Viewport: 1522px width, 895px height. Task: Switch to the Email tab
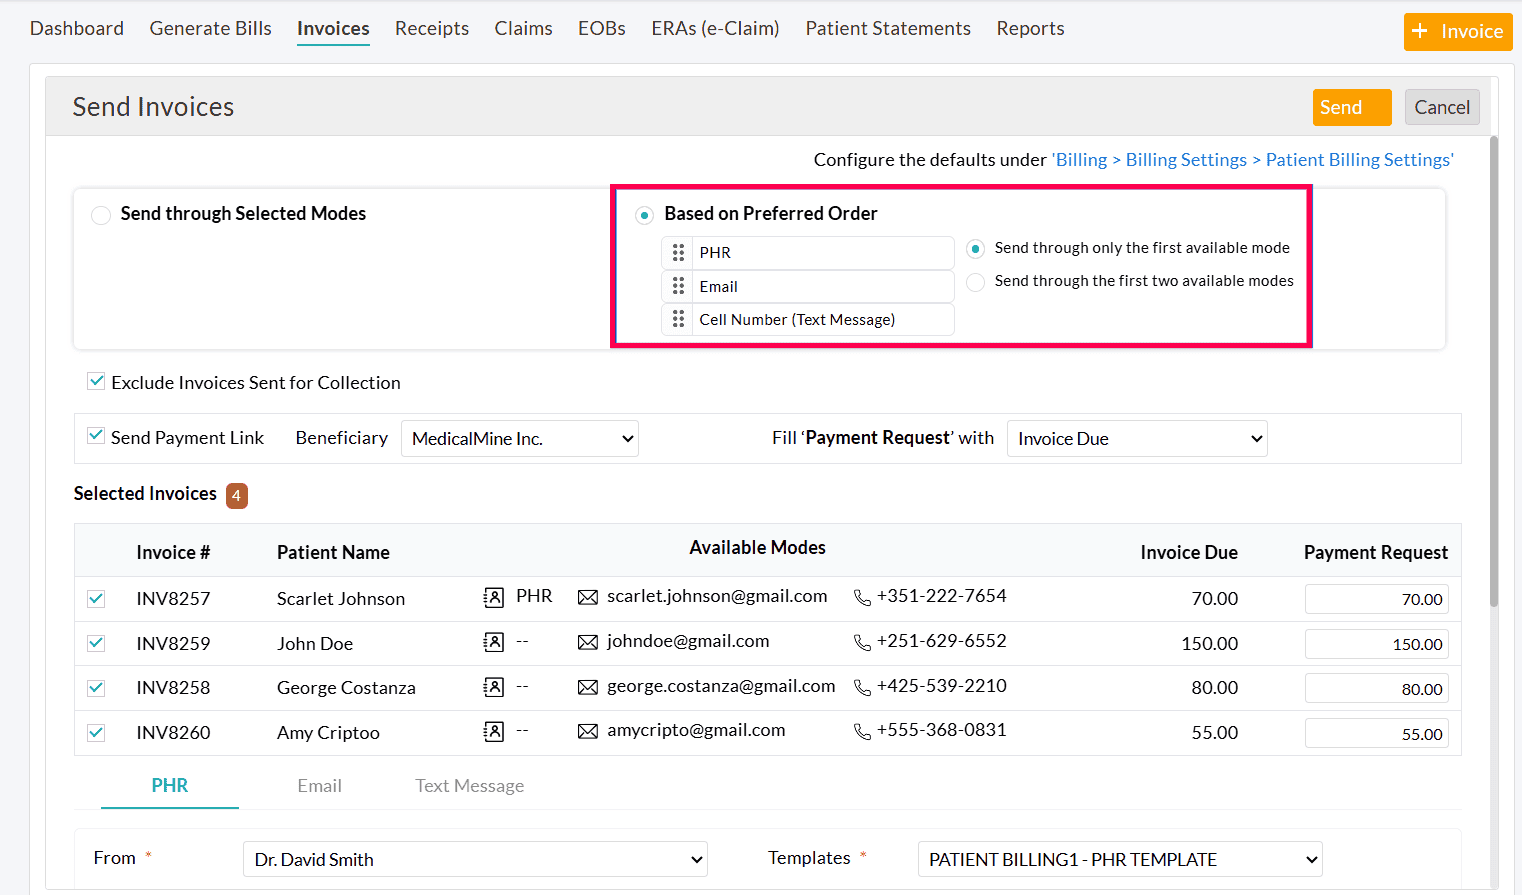tap(319, 785)
